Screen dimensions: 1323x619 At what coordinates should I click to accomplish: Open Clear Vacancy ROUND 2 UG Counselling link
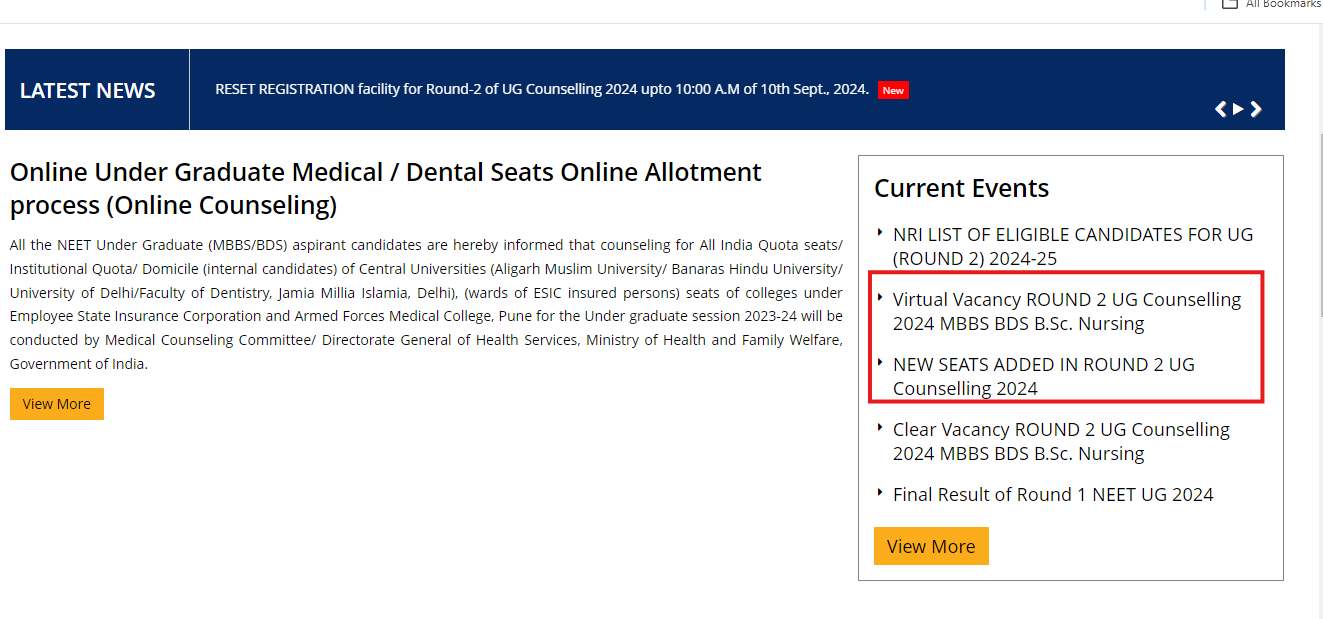[1060, 441]
